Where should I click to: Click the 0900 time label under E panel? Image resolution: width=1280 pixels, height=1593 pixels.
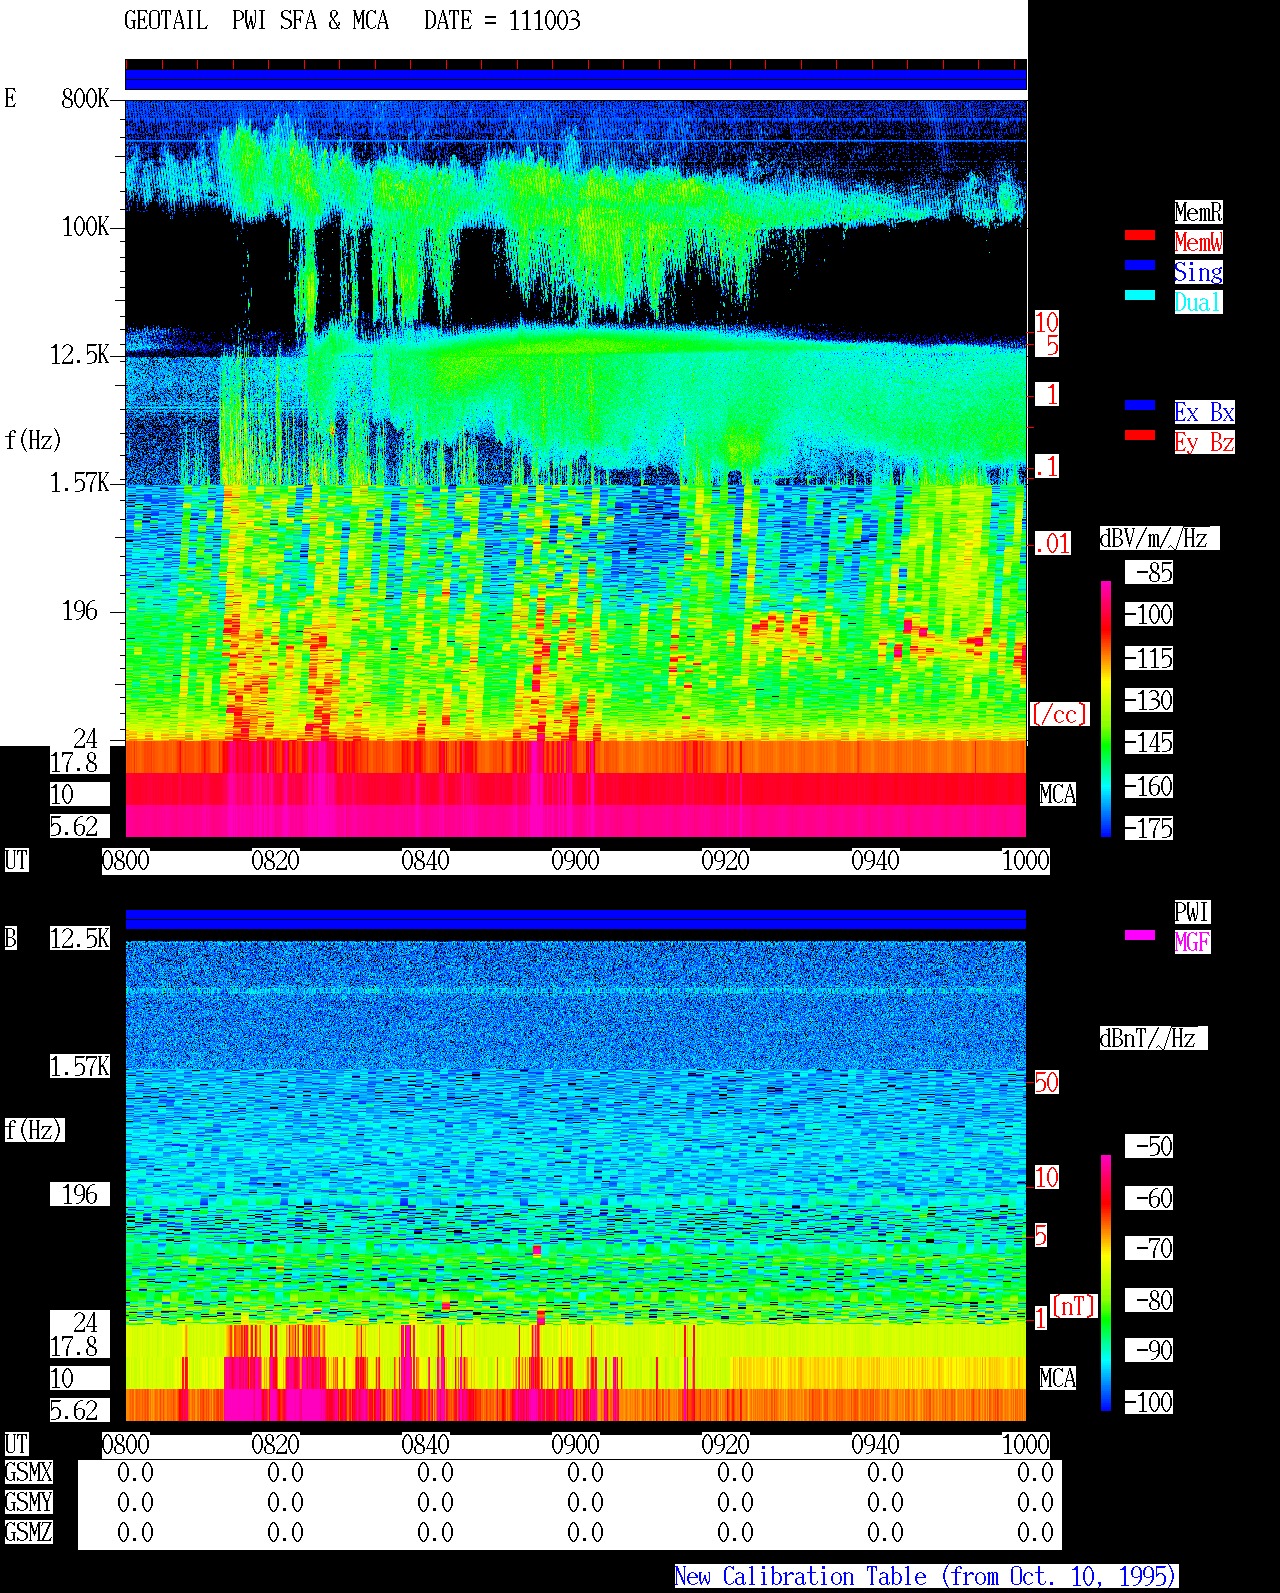click(x=576, y=861)
